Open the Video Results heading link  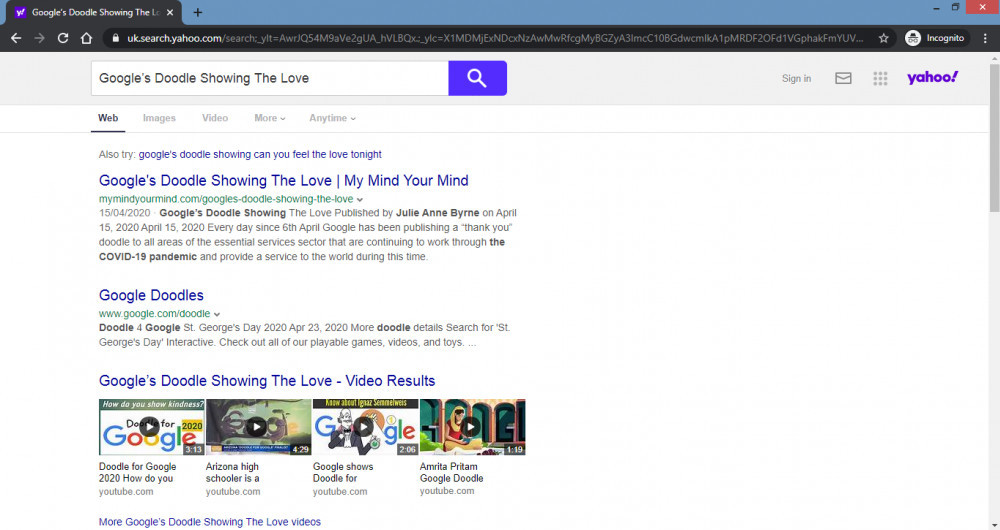coord(267,381)
